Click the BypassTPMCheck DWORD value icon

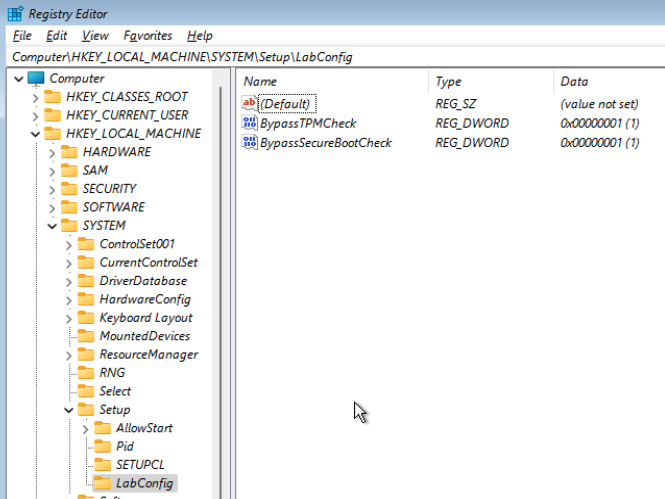click(250, 123)
